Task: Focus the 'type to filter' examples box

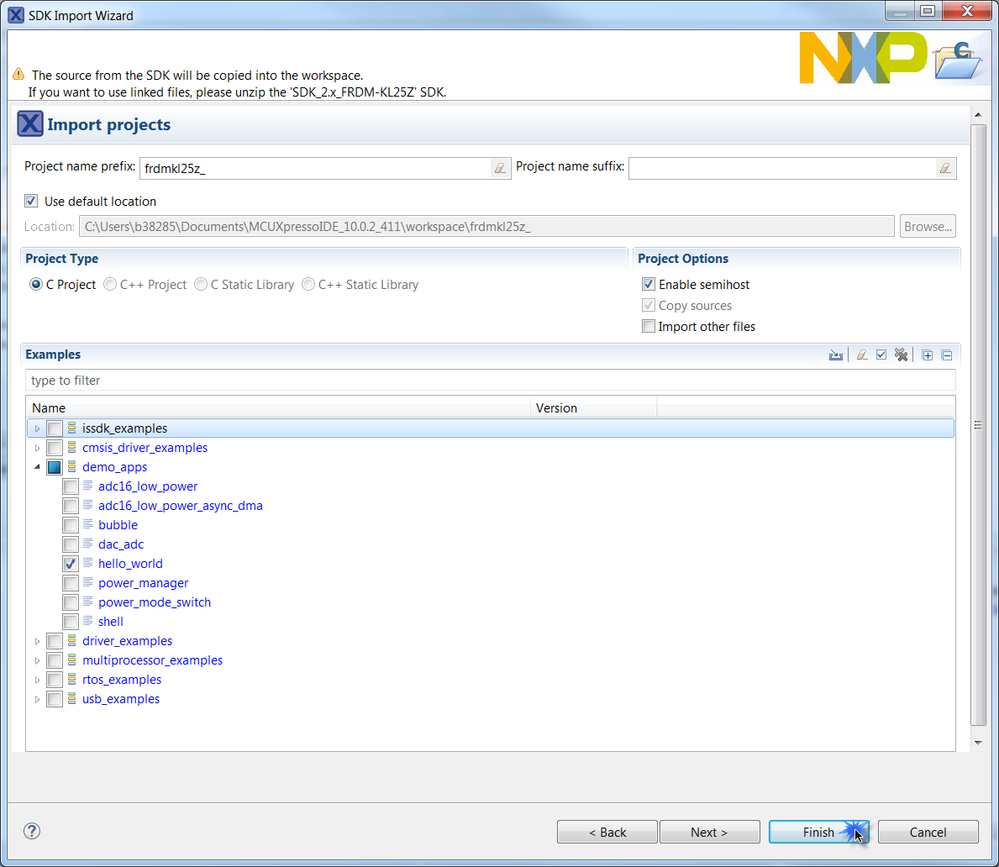Action: (491, 380)
